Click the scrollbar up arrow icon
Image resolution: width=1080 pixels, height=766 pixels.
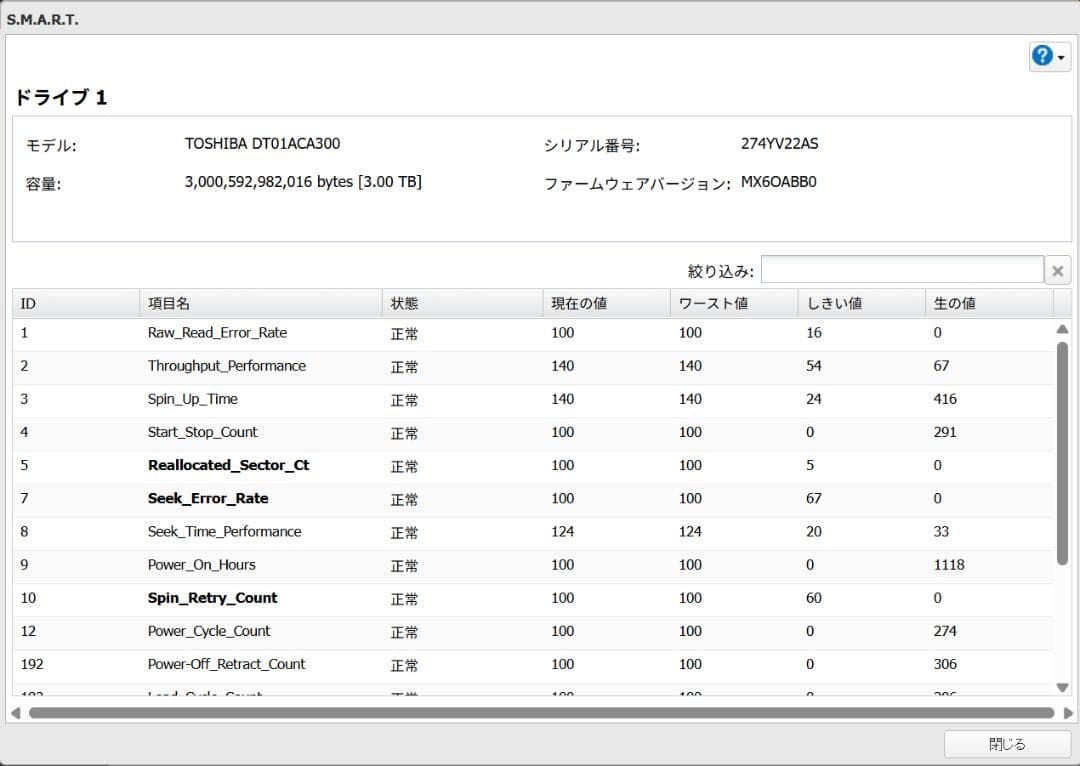click(1063, 329)
